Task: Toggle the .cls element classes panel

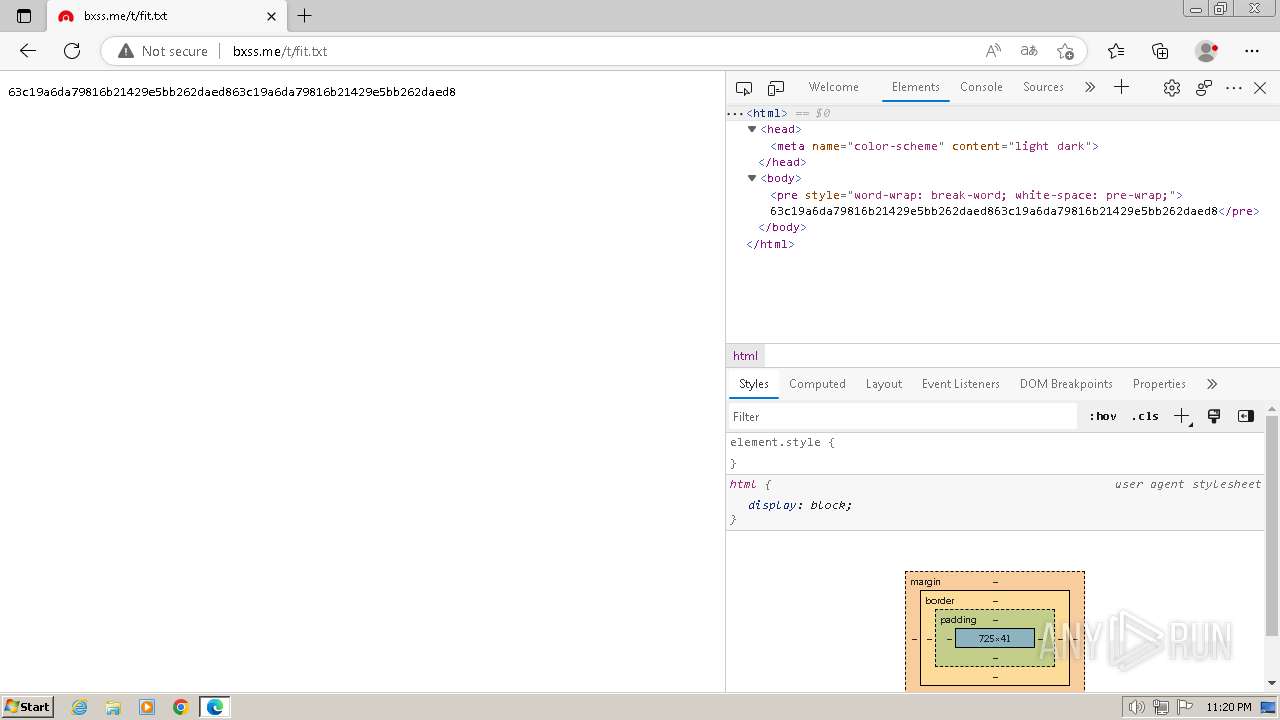Action: (x=1145, y=417)
